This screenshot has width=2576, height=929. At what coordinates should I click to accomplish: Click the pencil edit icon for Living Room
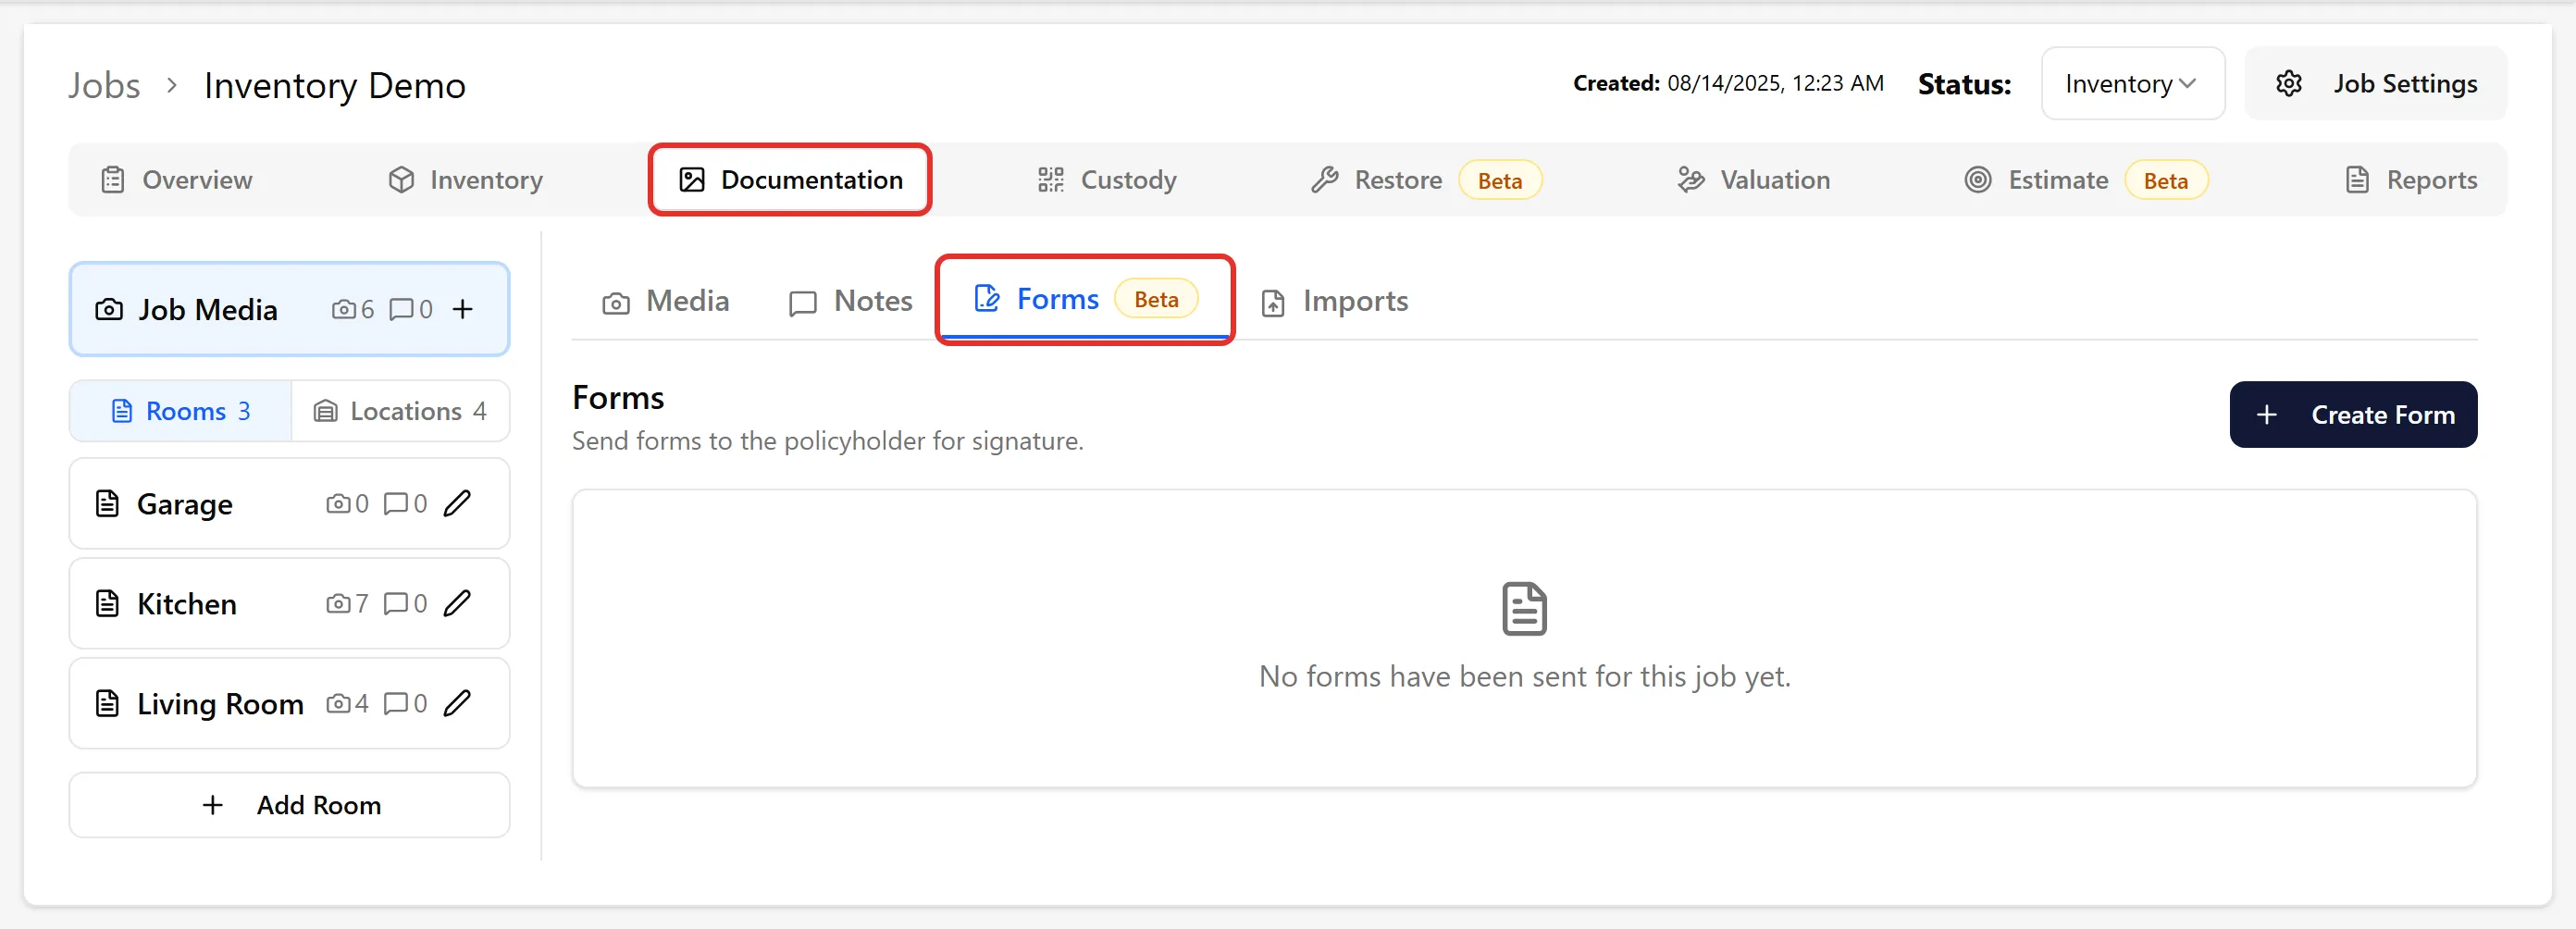(x=457, y=703)
